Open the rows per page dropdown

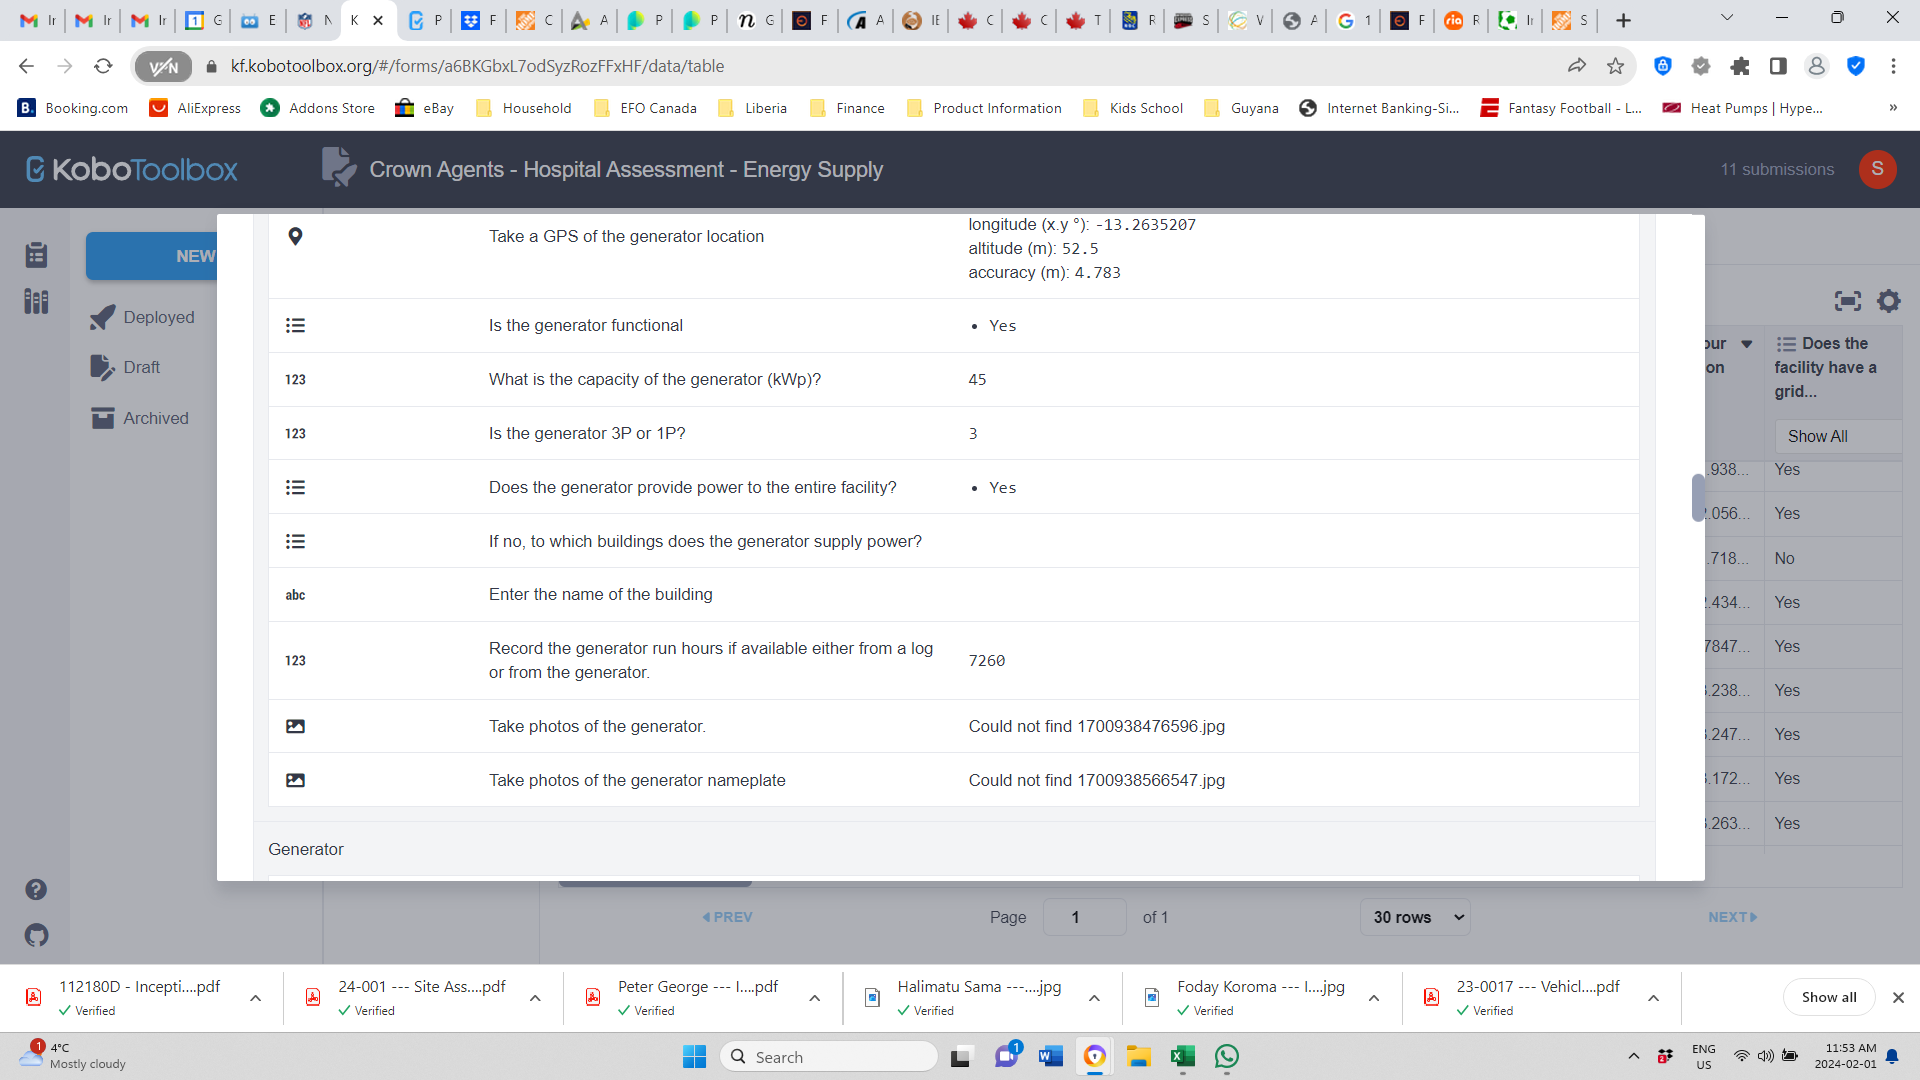[x=1415, y=917]
